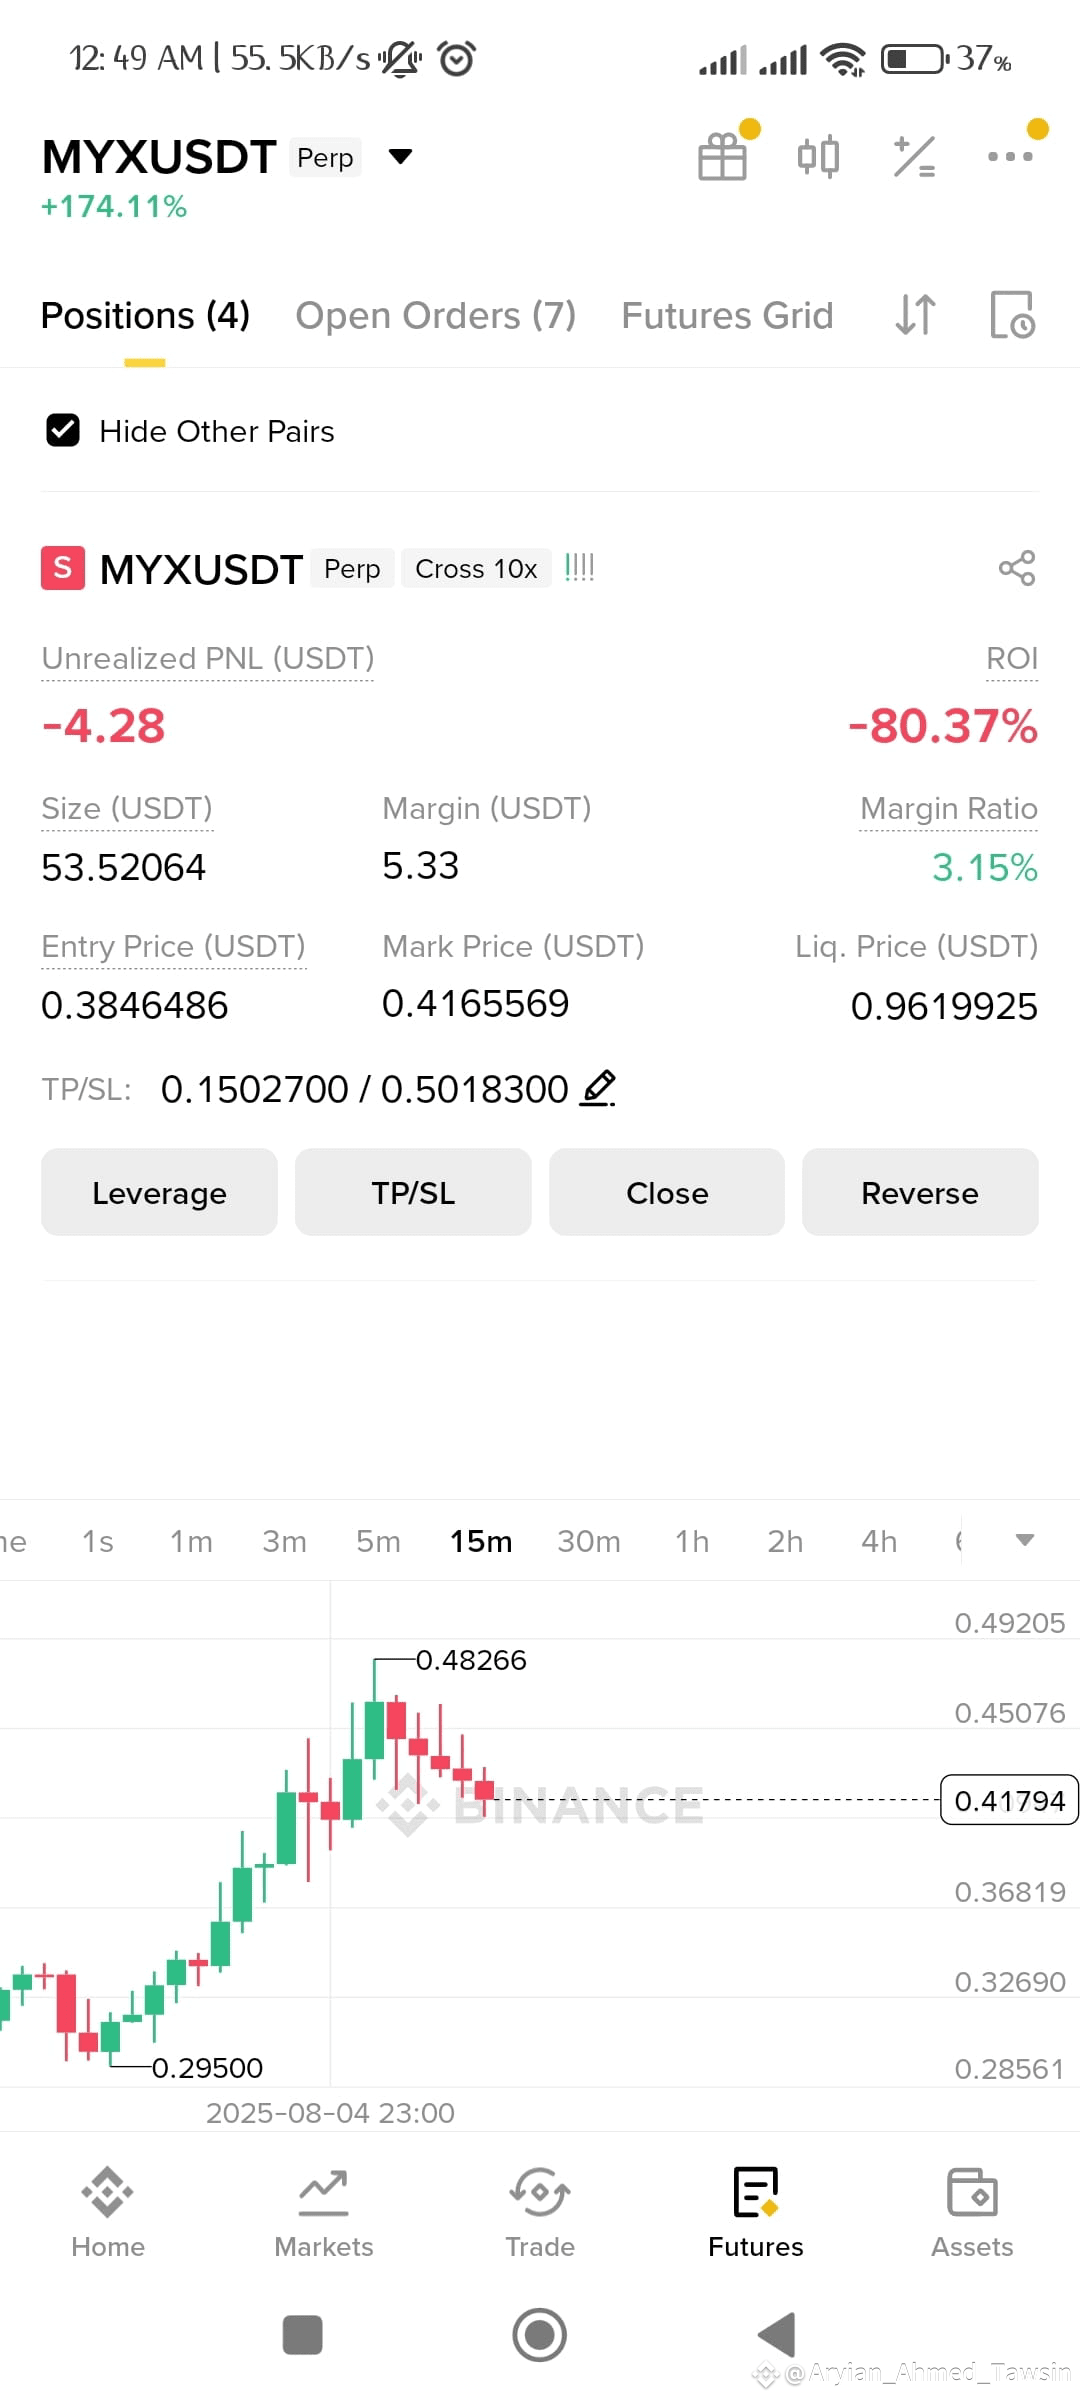Screen dimensions: 1080x2400
Task: Tap the Reverse position button
Action: pyautogui.click(x=920, y=1192)
